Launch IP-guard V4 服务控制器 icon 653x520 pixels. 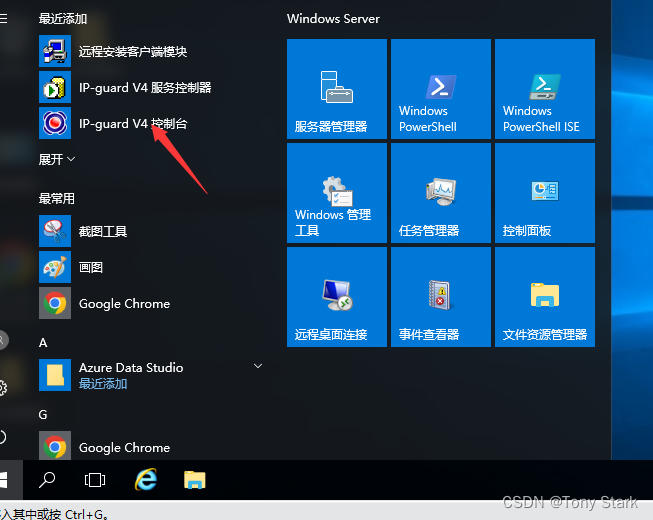pos(55,87)
